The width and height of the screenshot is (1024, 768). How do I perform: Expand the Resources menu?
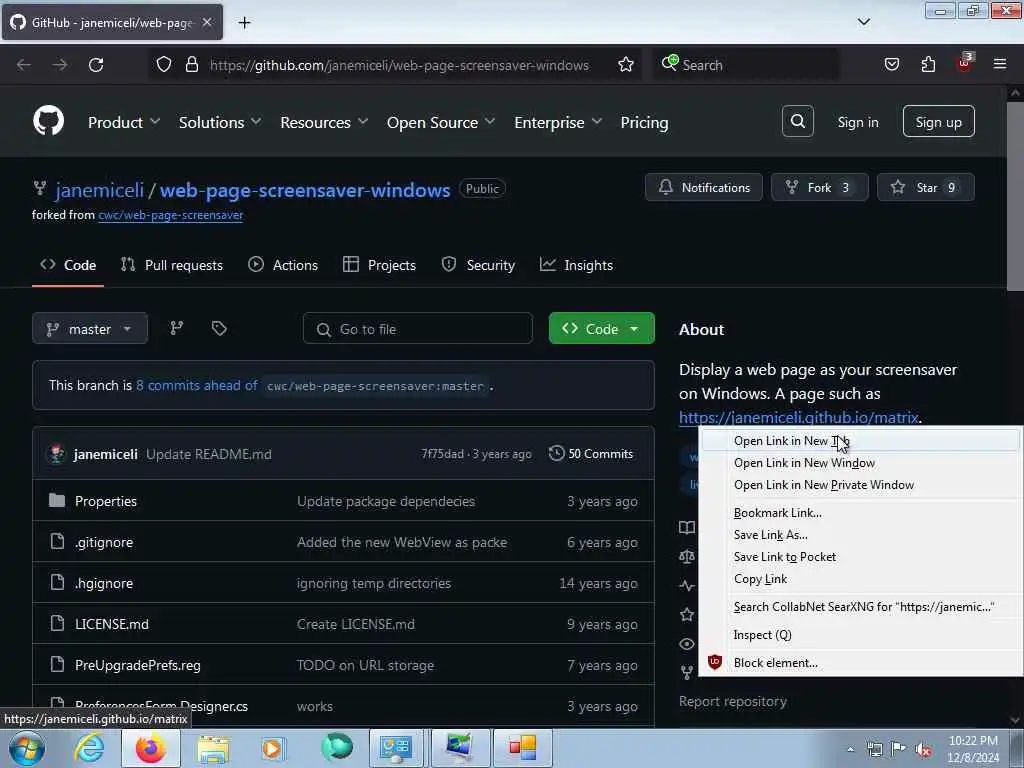coord(324,122)
